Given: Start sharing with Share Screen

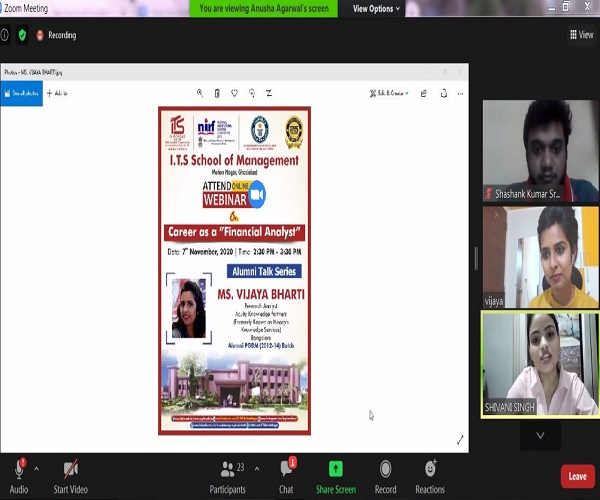Looking at the screenshot, I should [336, 476].
